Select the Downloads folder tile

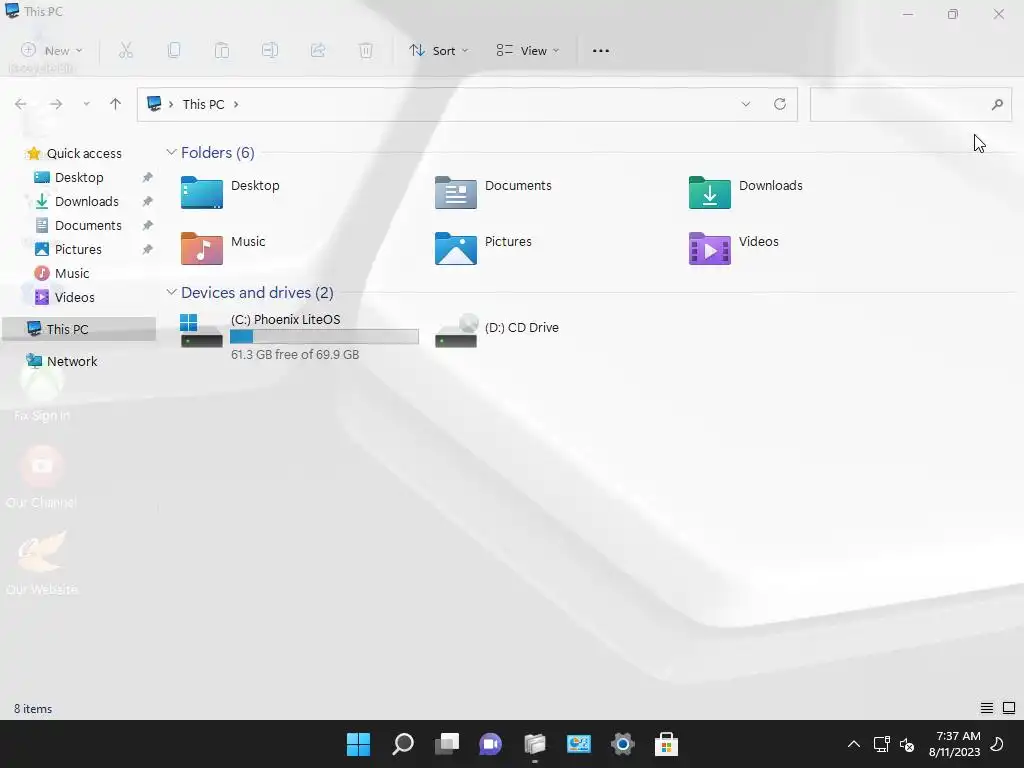point(746,193)
